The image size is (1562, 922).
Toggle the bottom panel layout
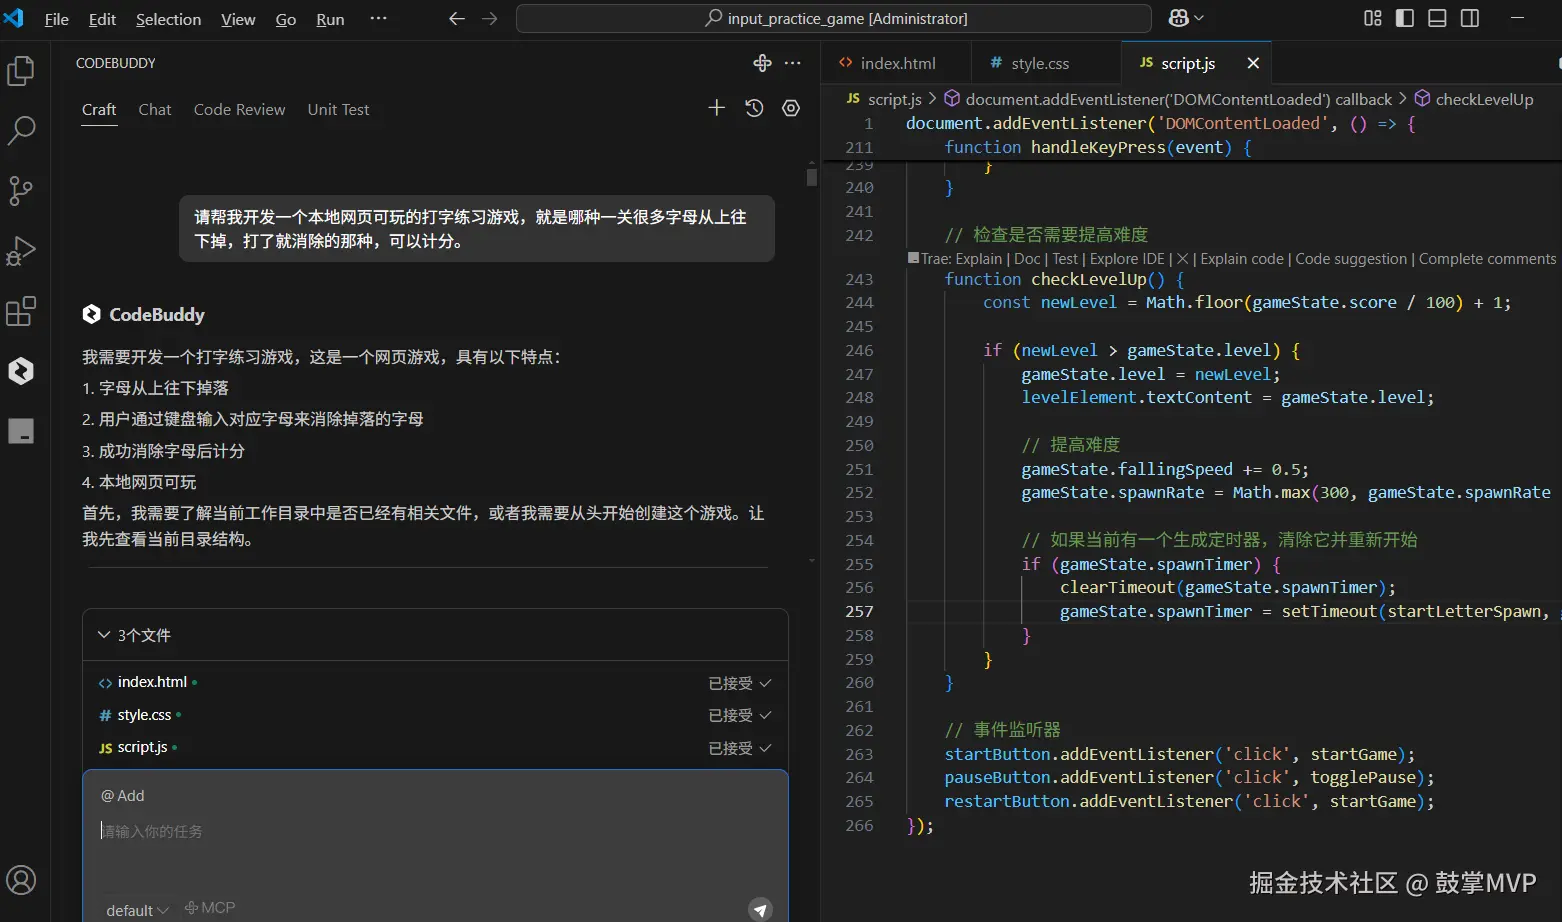(x=1437, y=18)
